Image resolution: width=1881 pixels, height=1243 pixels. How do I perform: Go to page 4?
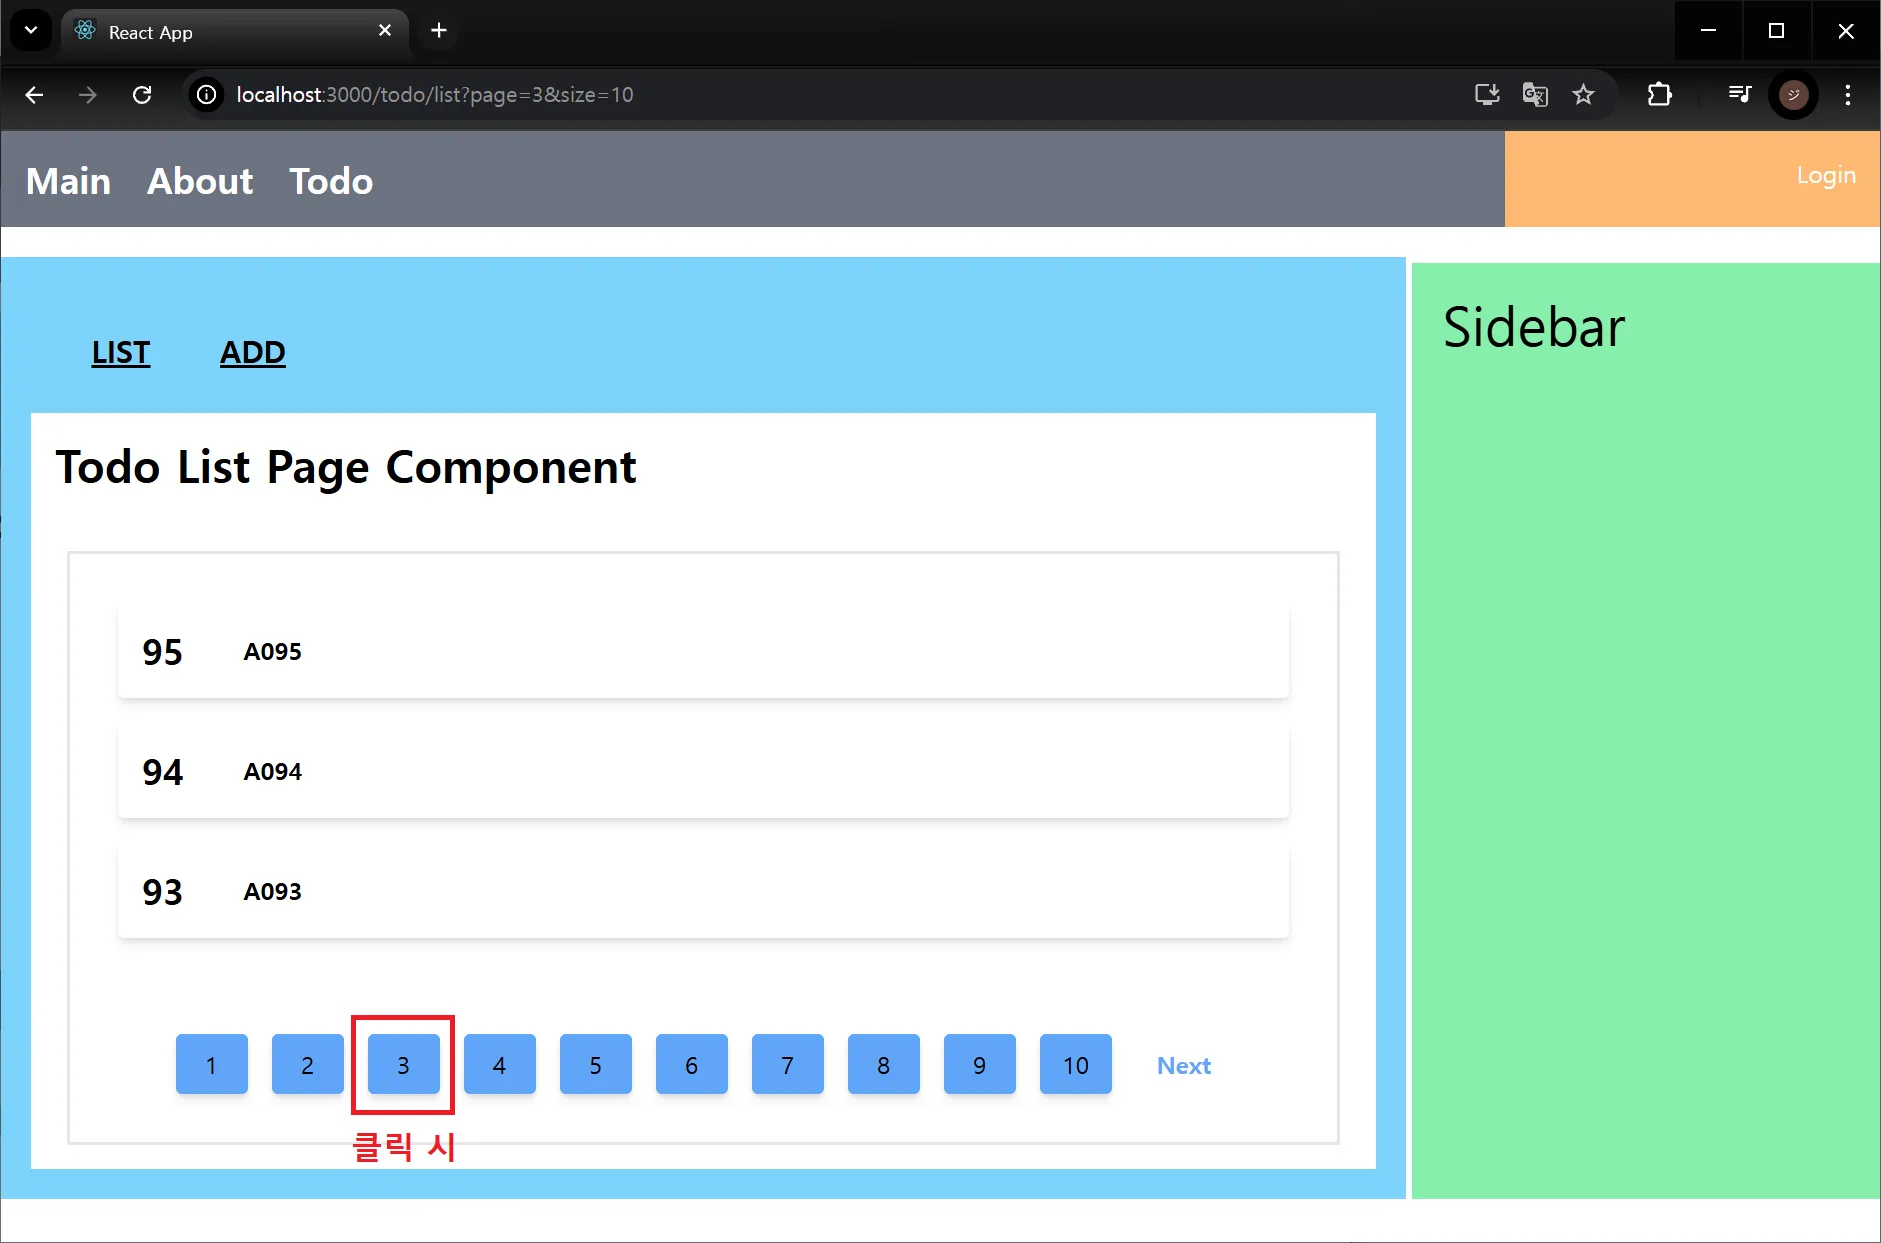[499, 1065]
